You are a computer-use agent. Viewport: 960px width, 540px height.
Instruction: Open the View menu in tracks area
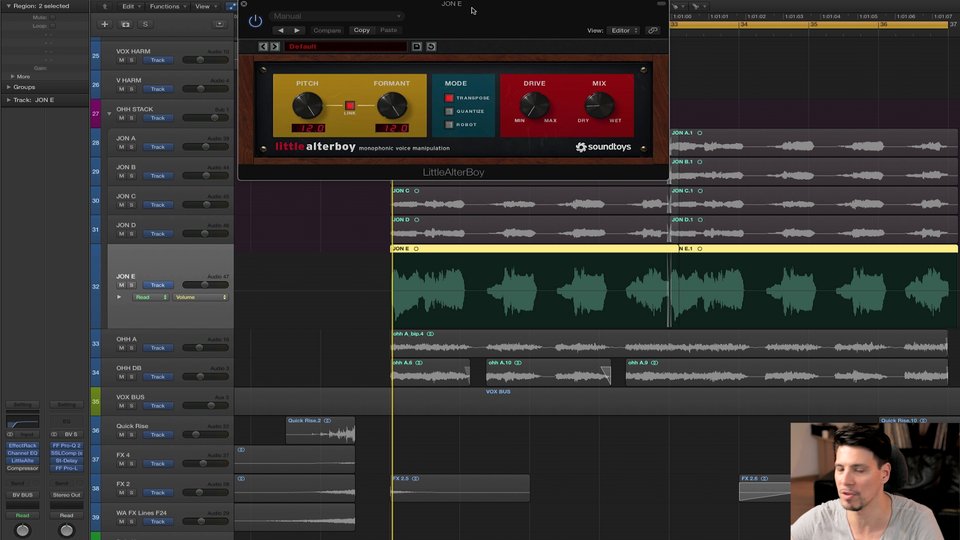(x=204, y=7)
